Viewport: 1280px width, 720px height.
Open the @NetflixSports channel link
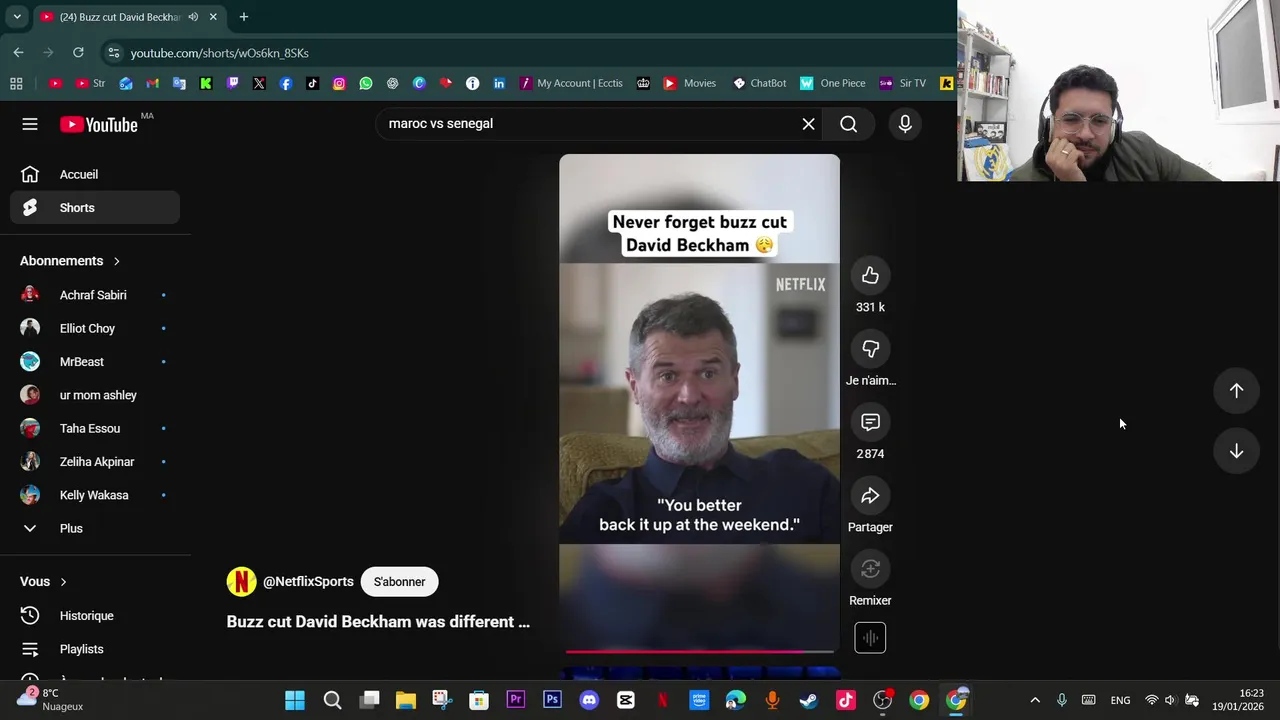(308, 582)
